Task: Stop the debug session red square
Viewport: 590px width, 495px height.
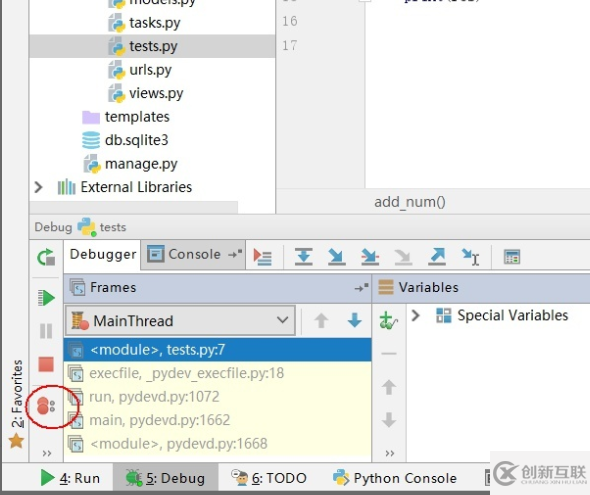Action: click(46, 364)
